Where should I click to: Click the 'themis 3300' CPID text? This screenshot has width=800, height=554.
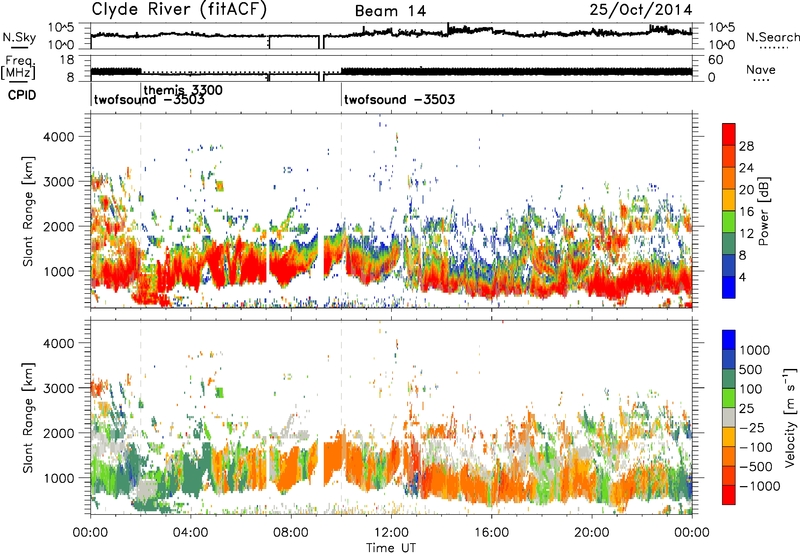coord(183,90)
